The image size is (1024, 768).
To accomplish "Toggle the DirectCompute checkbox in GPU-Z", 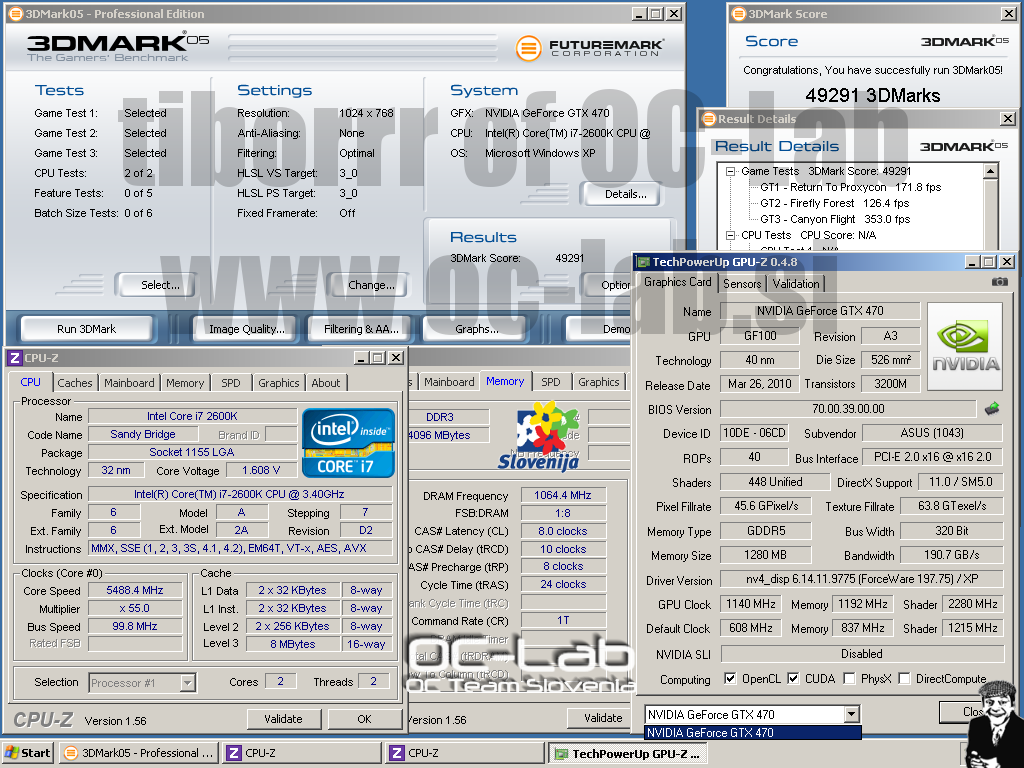I will point(904,679).
